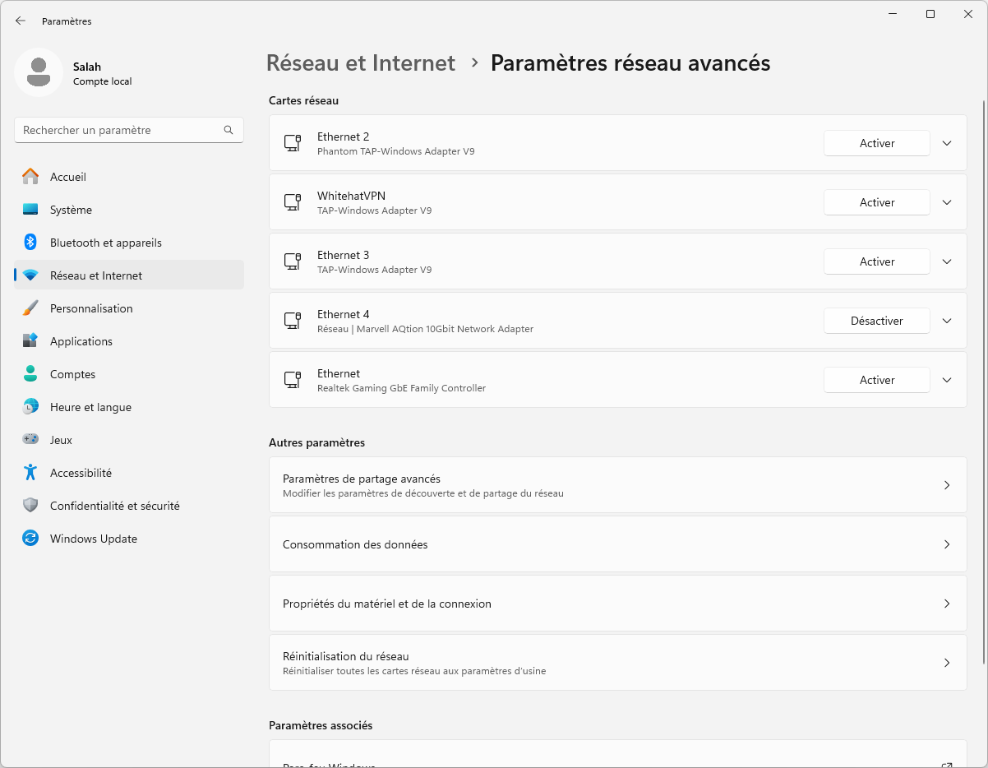
Task: Open Propriétés du matériel et de la connexion
Action: coord(618,604)
